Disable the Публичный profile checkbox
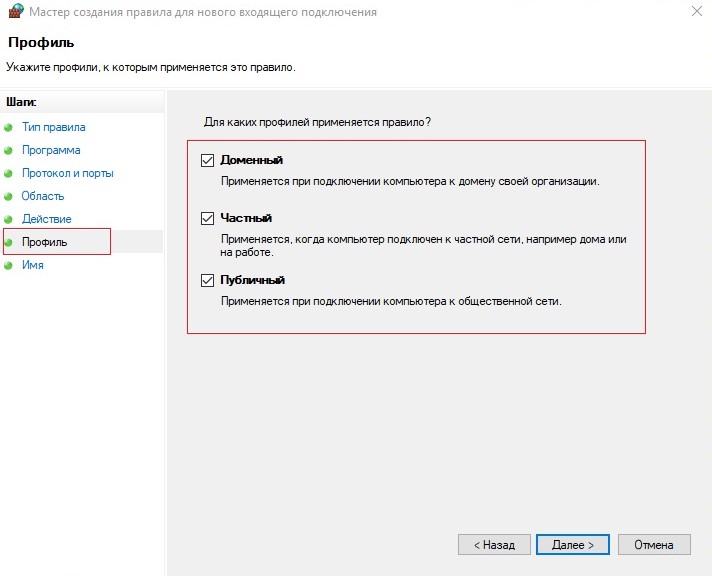Screen dimensions: 712x576 tap(208, 280)
